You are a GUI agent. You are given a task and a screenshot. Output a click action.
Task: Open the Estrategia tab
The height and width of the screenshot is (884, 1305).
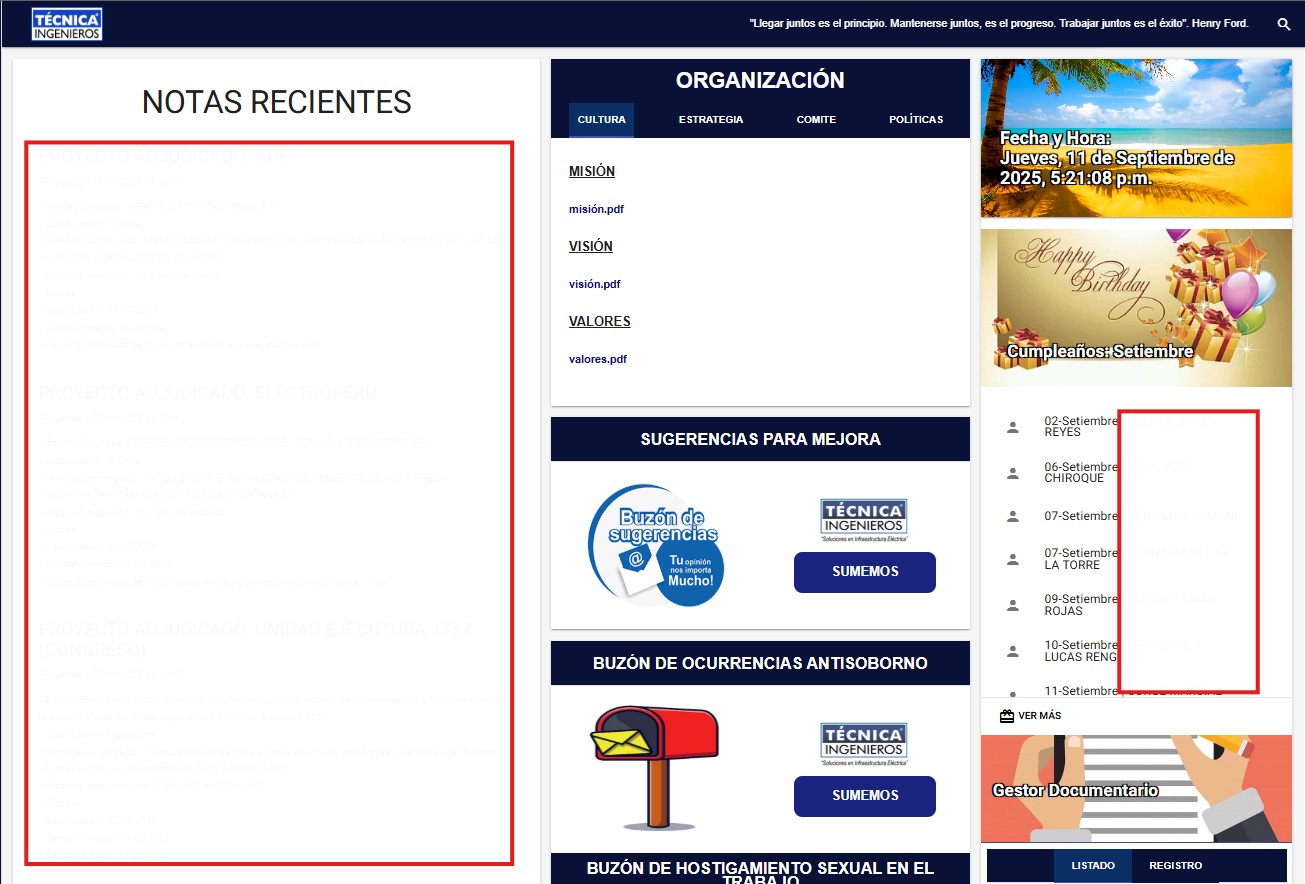click(711, 120)
